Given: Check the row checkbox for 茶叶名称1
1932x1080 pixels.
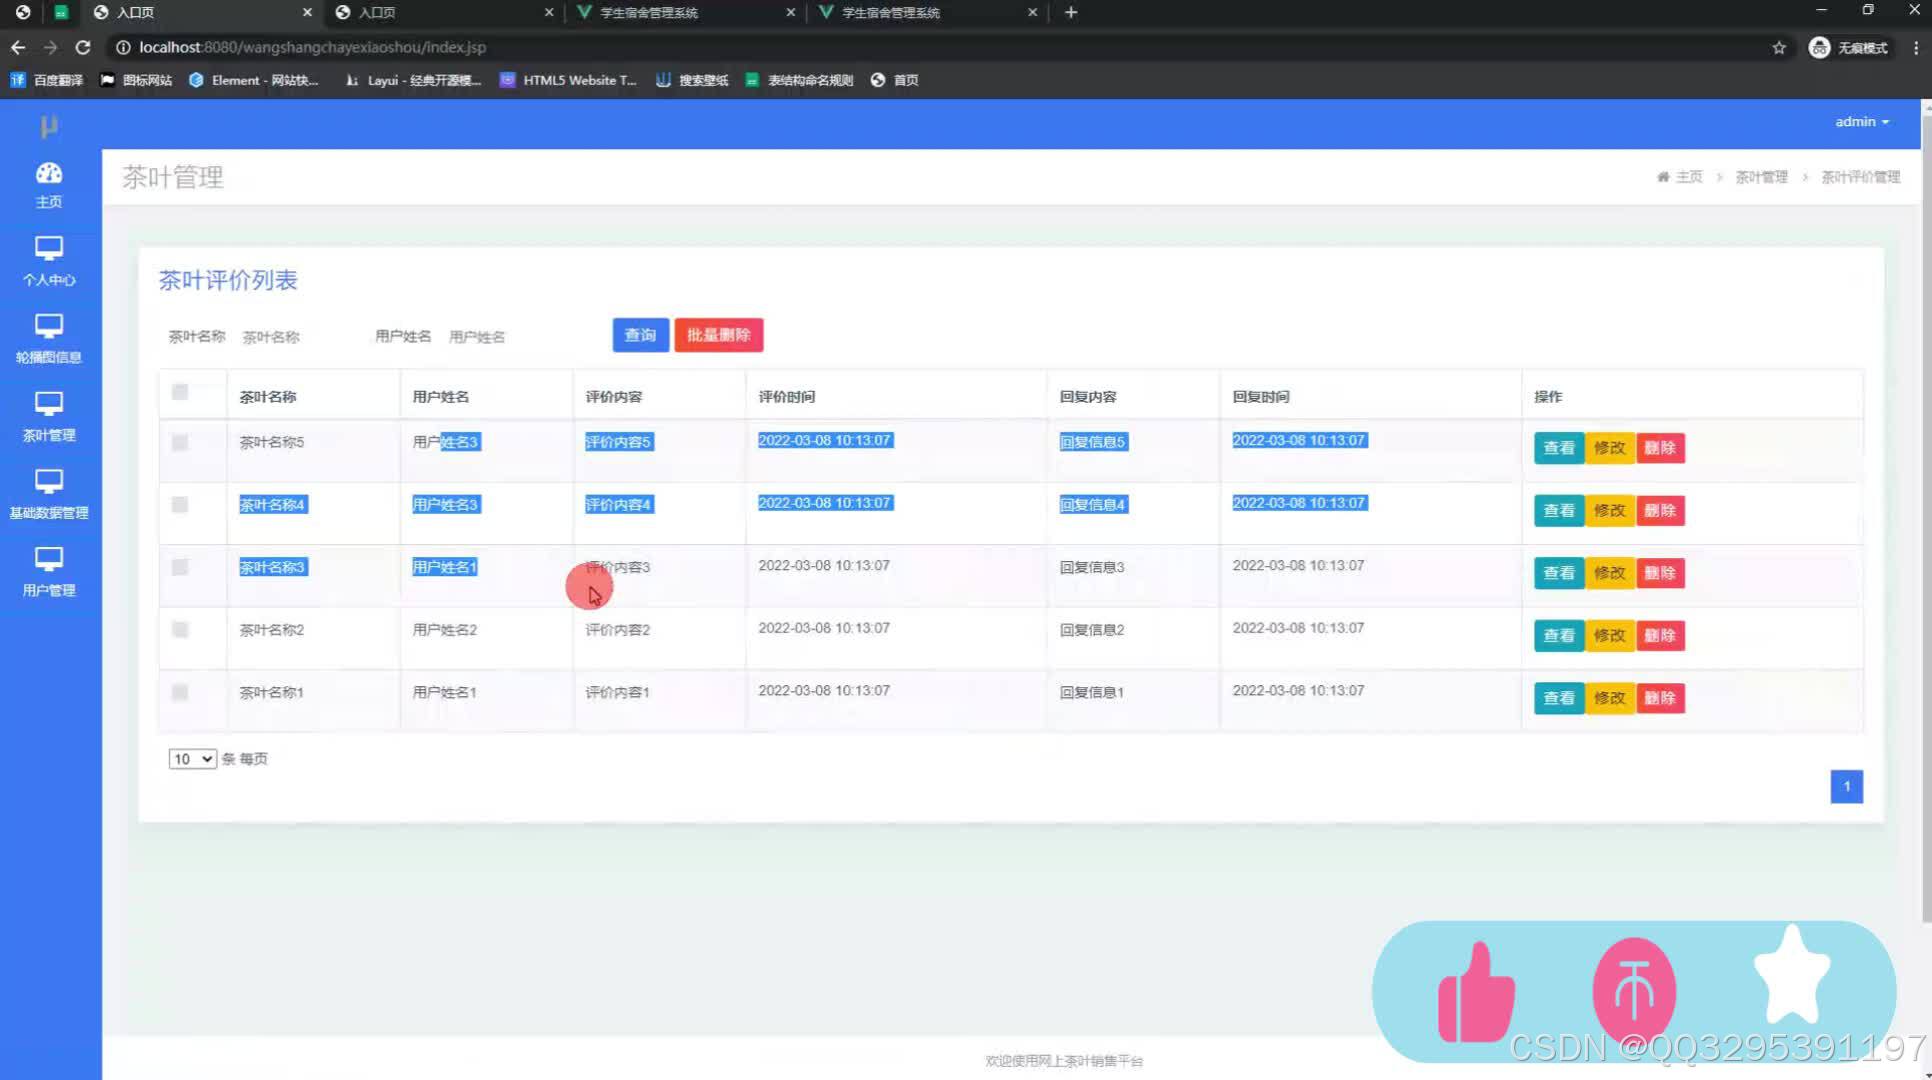Looking at the screenshot, I should pyautogui.click(x=180, y=692).
